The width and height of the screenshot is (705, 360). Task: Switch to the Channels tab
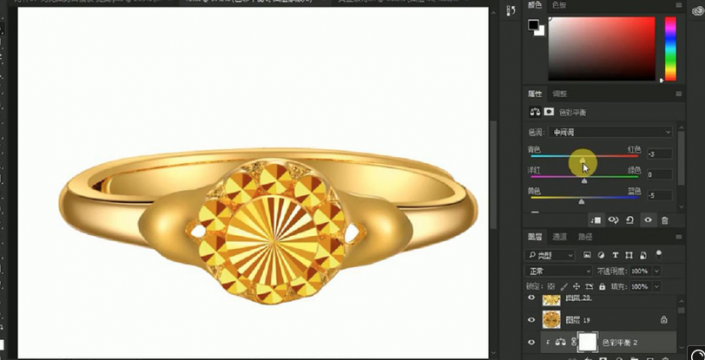[x=560, y=237]
